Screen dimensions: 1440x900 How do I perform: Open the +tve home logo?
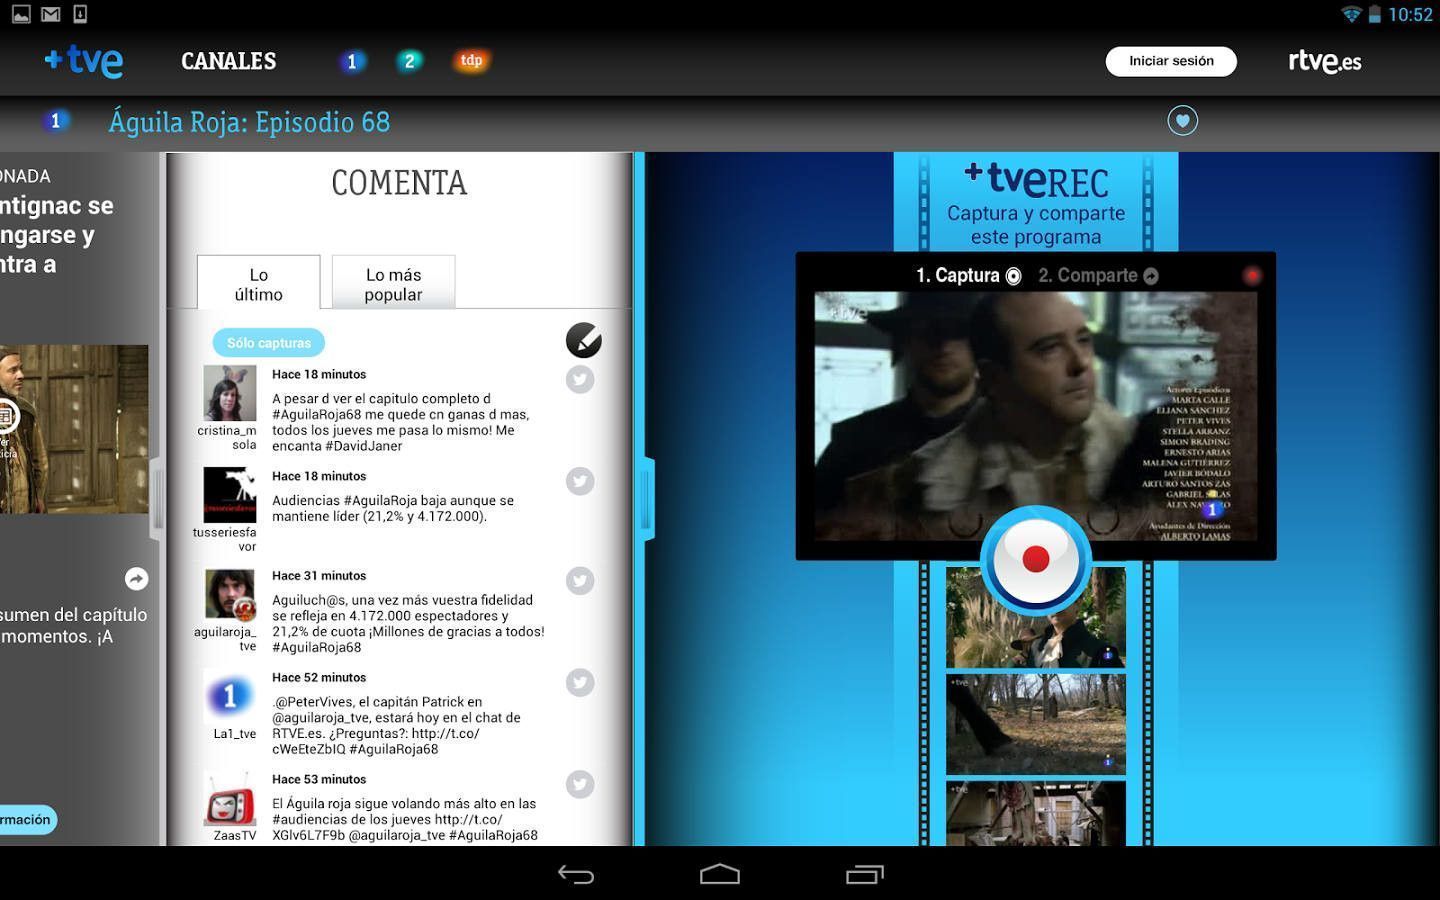[x=84, y=61]
